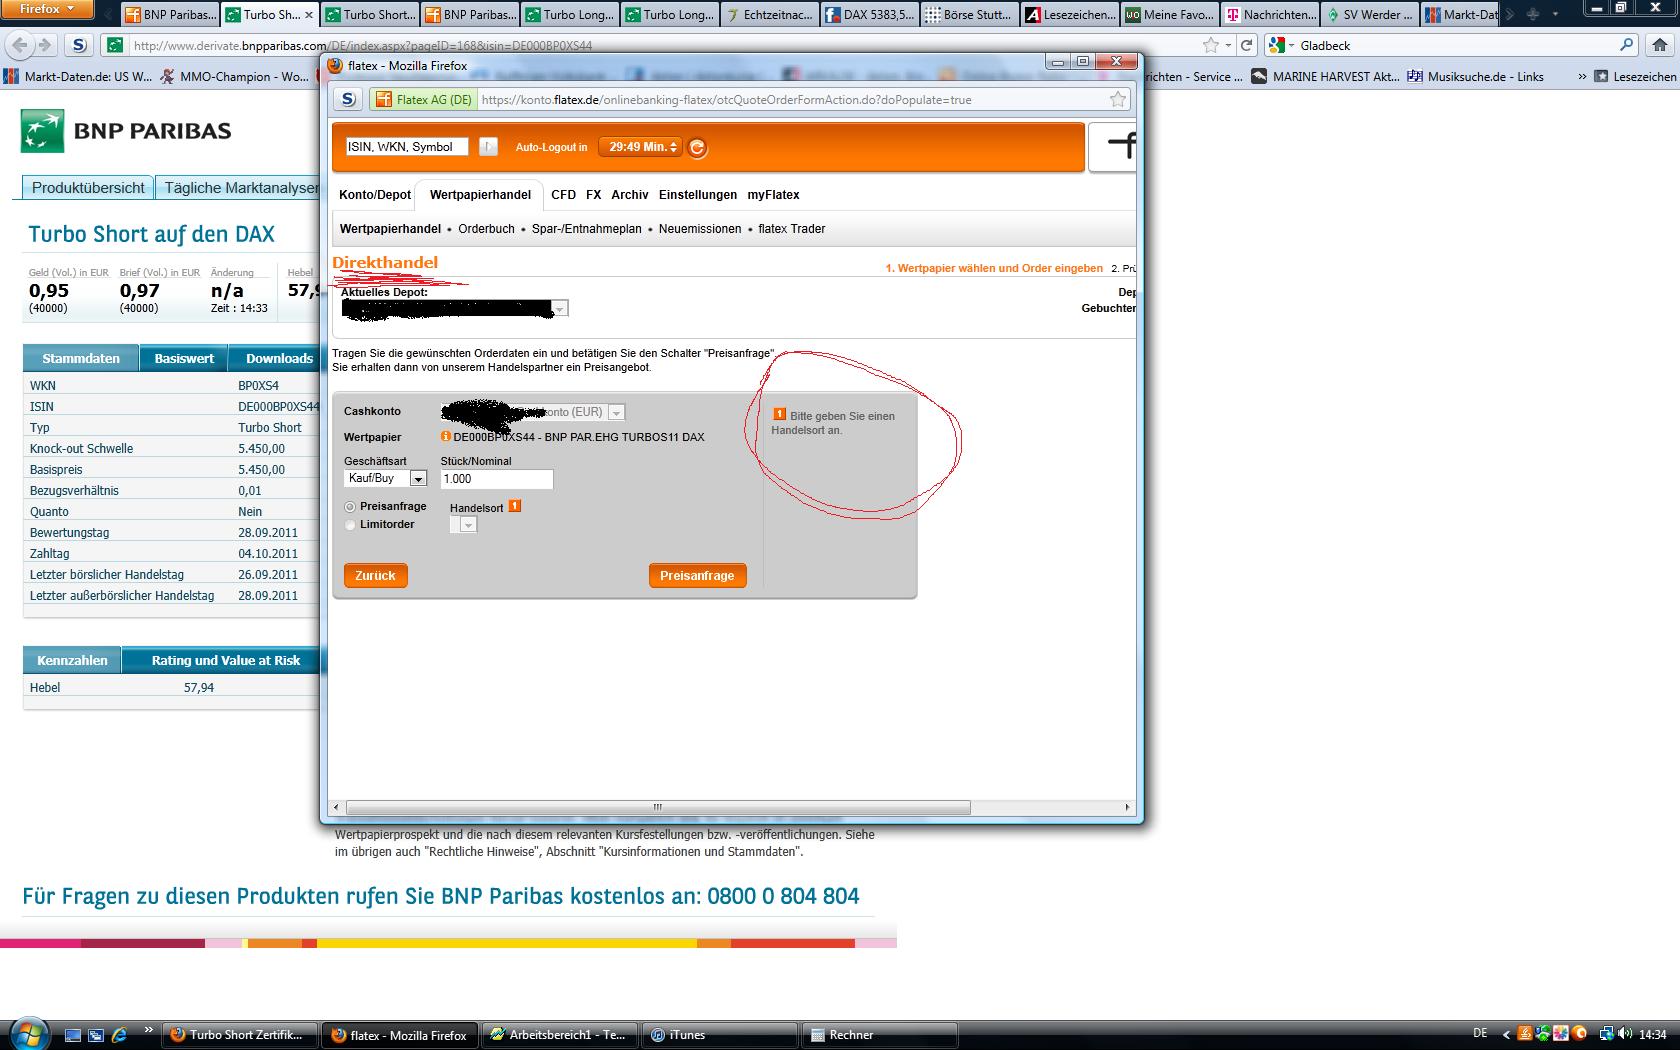
Task: Switch to iTunes in the taskbar
Action: coord(720,1035)
